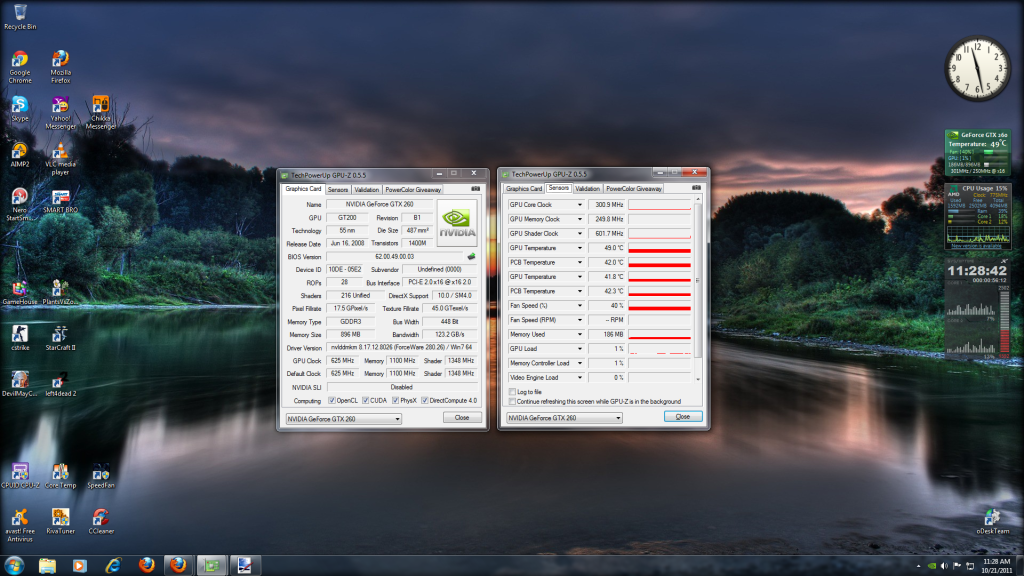Select the CCleaner desktop icon
Viewport: 1024px width, 576px height.
click(101, 521)
